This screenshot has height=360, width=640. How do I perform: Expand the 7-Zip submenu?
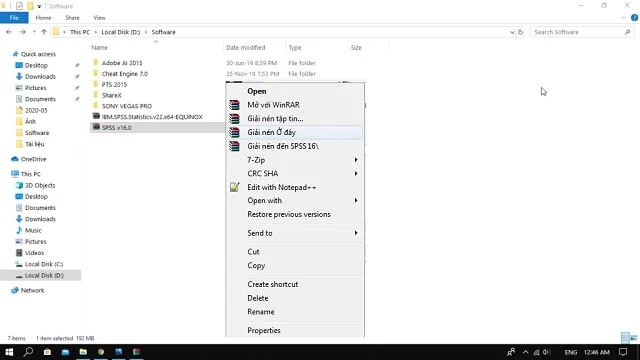pos(294,160)
